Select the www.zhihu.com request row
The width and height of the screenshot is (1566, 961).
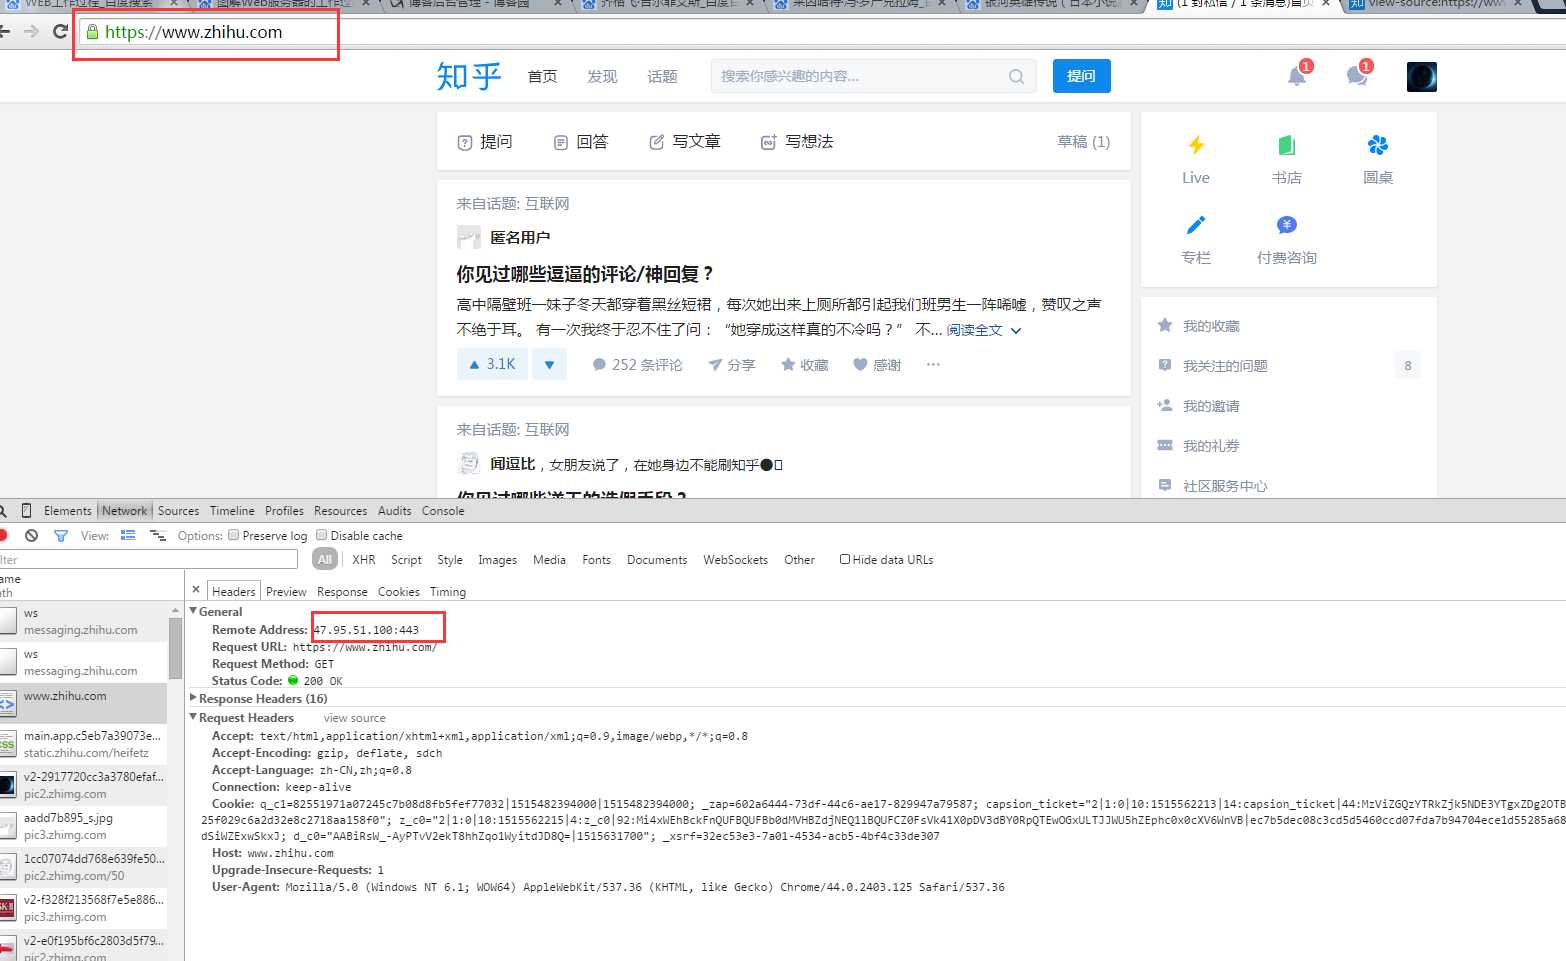tap(84, 703)
